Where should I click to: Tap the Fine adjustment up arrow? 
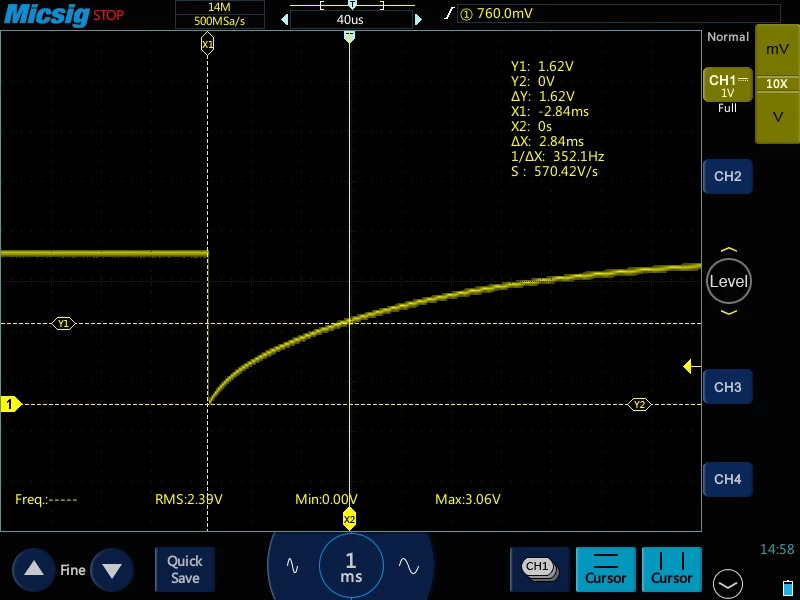click(x=34, y=569)
